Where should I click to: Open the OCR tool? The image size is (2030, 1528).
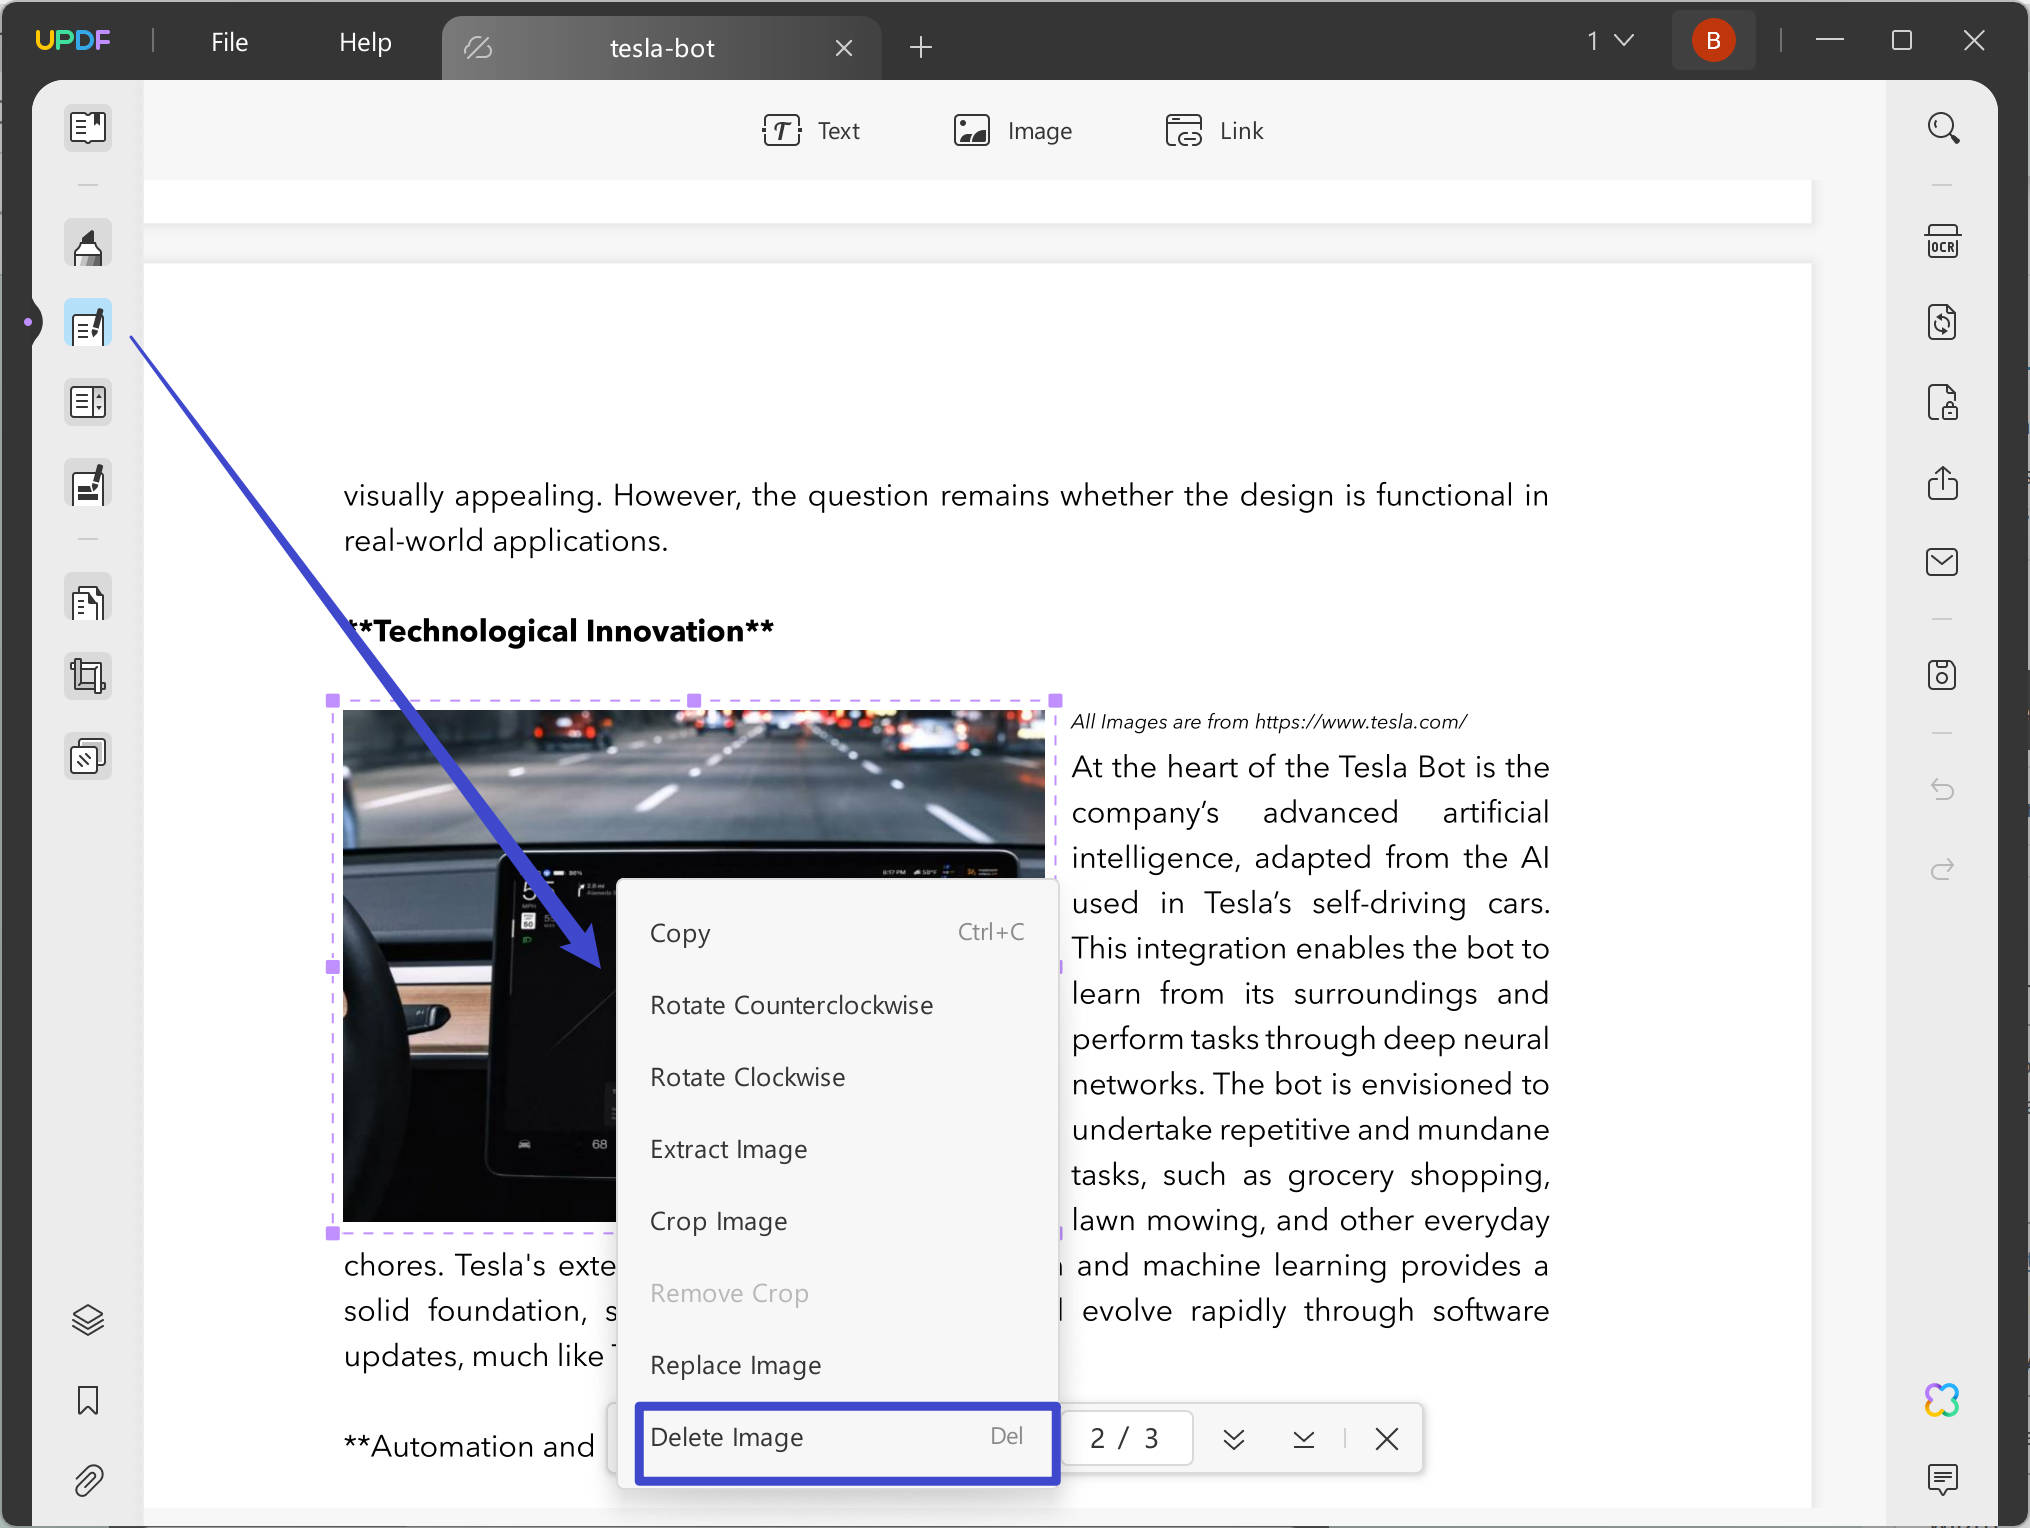[x=1941, y=241]
